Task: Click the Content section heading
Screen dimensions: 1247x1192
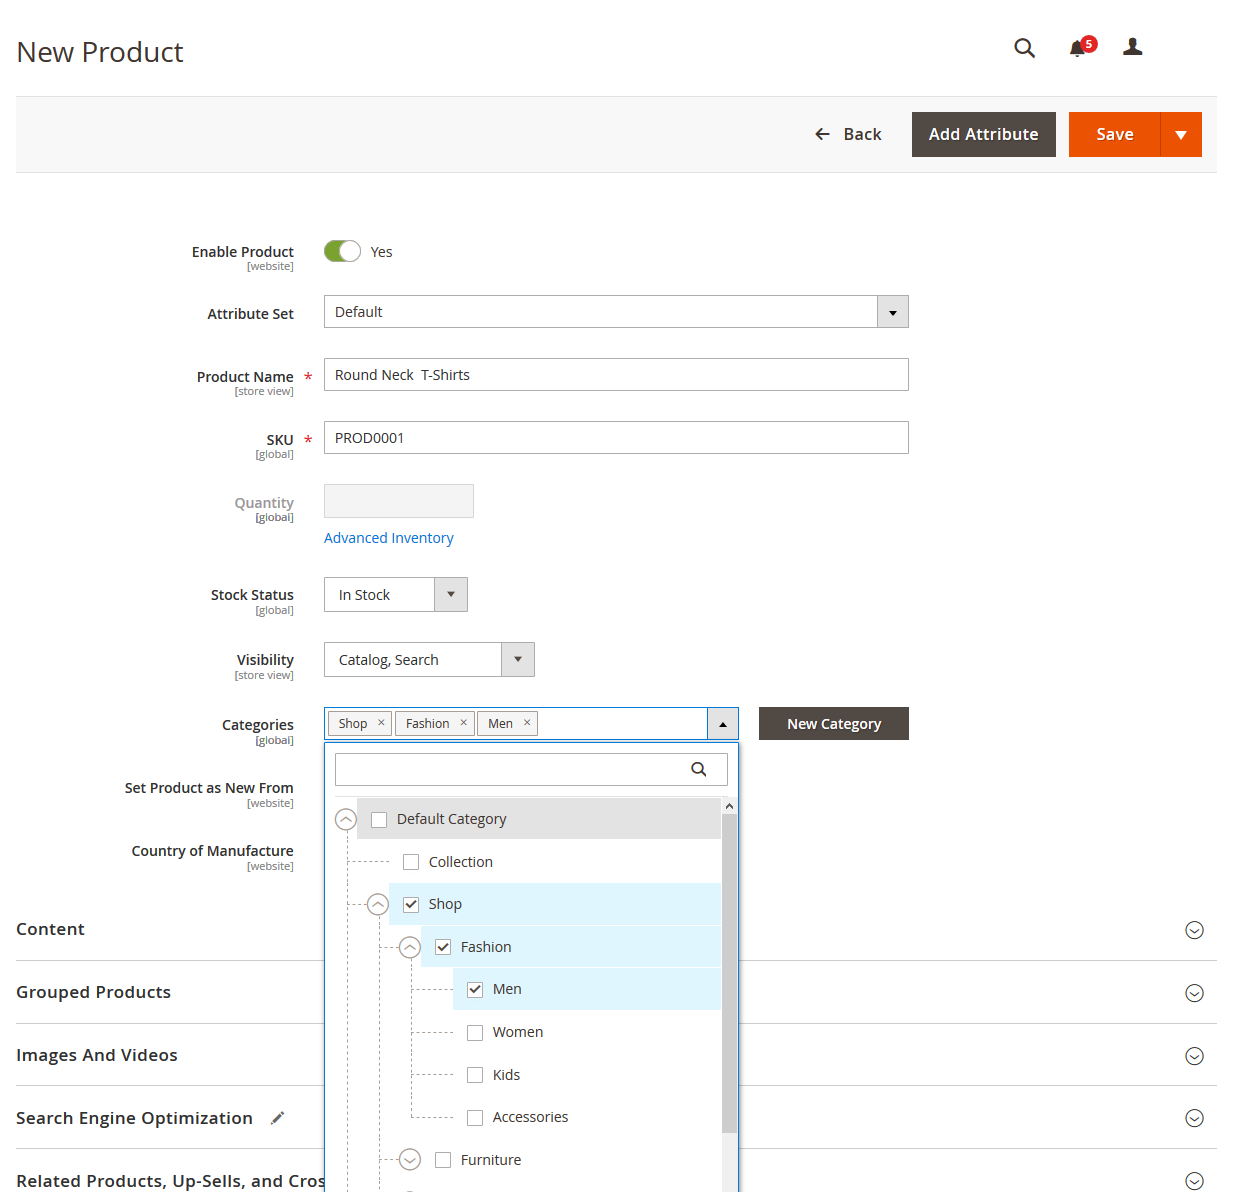Action: point(50,929)
